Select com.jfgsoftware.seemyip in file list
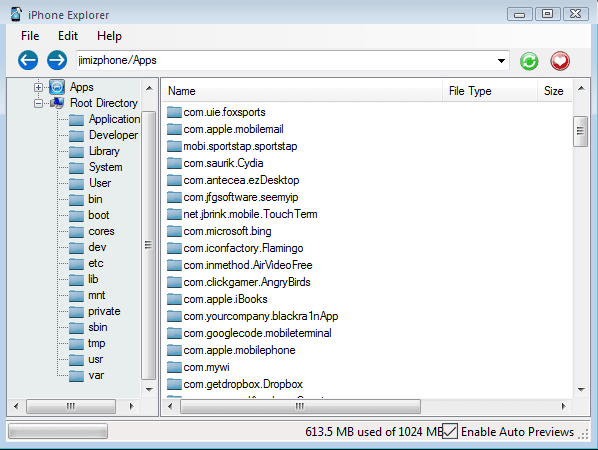Viewport: 598px width, 450px height. point(241,197)
